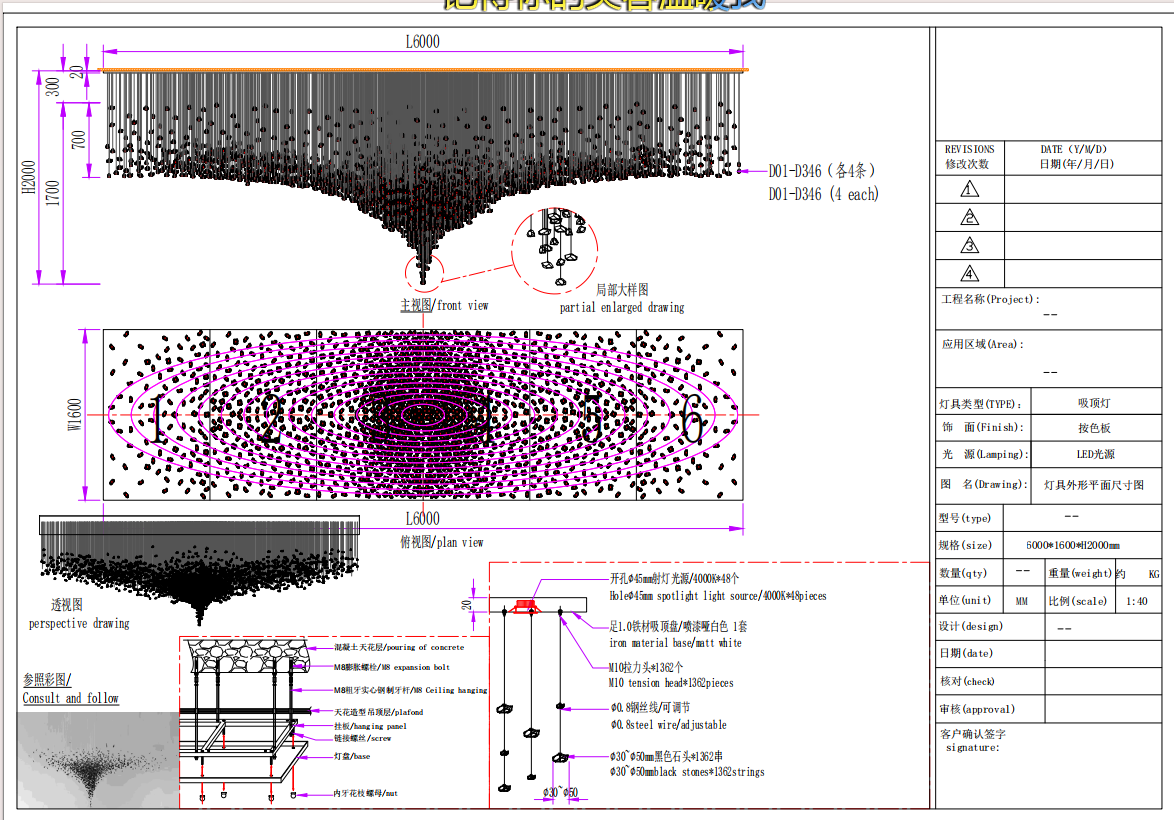This screenshot has width=1174, height=820.
Task: Click the '客户确认签字 signature:' box
Action: (x=1048, y=765)
